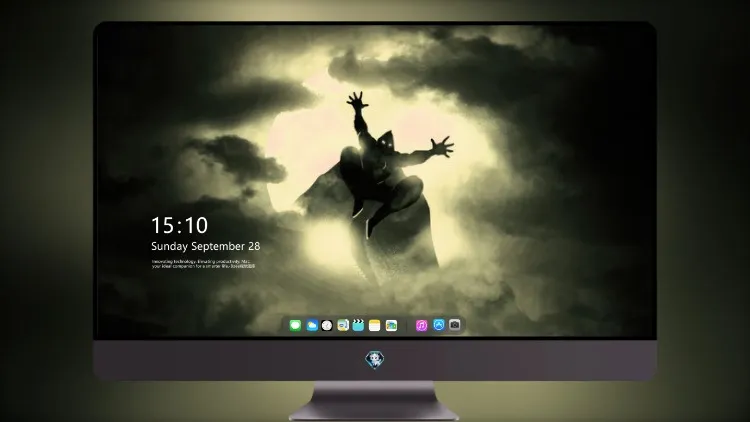This screenshot has width=750, height=422.
Task: Open the yellow Notes app in dock
Action: point(375,325)
